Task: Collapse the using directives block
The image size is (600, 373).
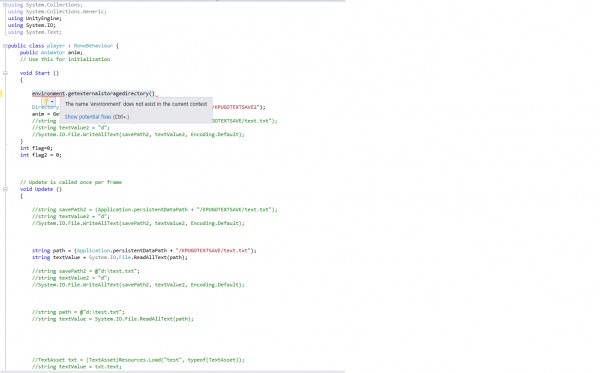Action: [5, 5]
